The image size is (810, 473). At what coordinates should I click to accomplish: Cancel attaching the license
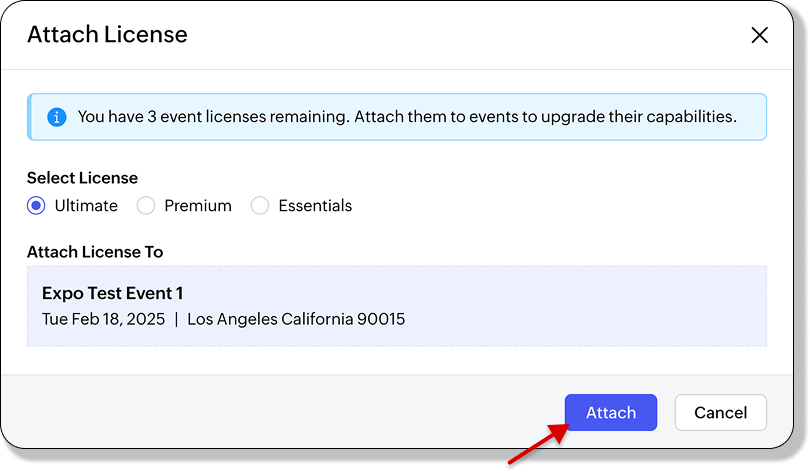(720, 413)
